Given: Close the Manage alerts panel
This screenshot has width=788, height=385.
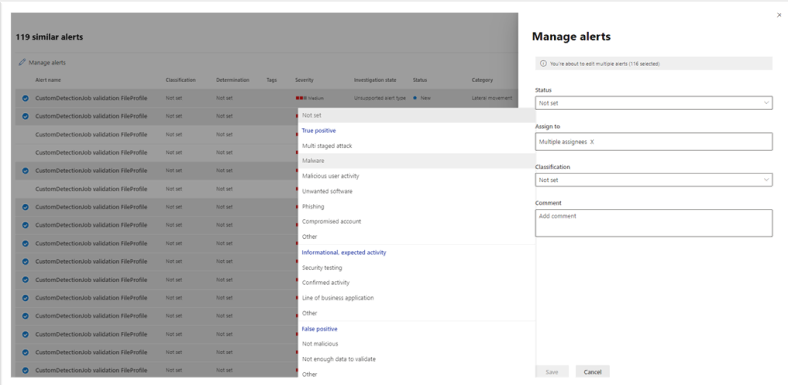Looking at the screenshot, I should click(x=779, y=16).
